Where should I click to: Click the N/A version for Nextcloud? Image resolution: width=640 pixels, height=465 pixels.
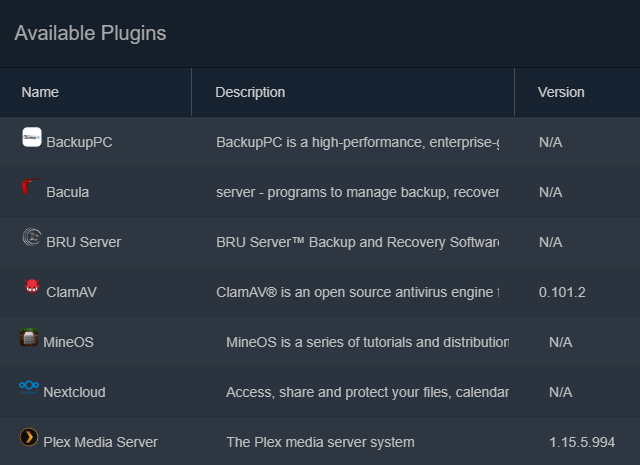coord(560,392)
